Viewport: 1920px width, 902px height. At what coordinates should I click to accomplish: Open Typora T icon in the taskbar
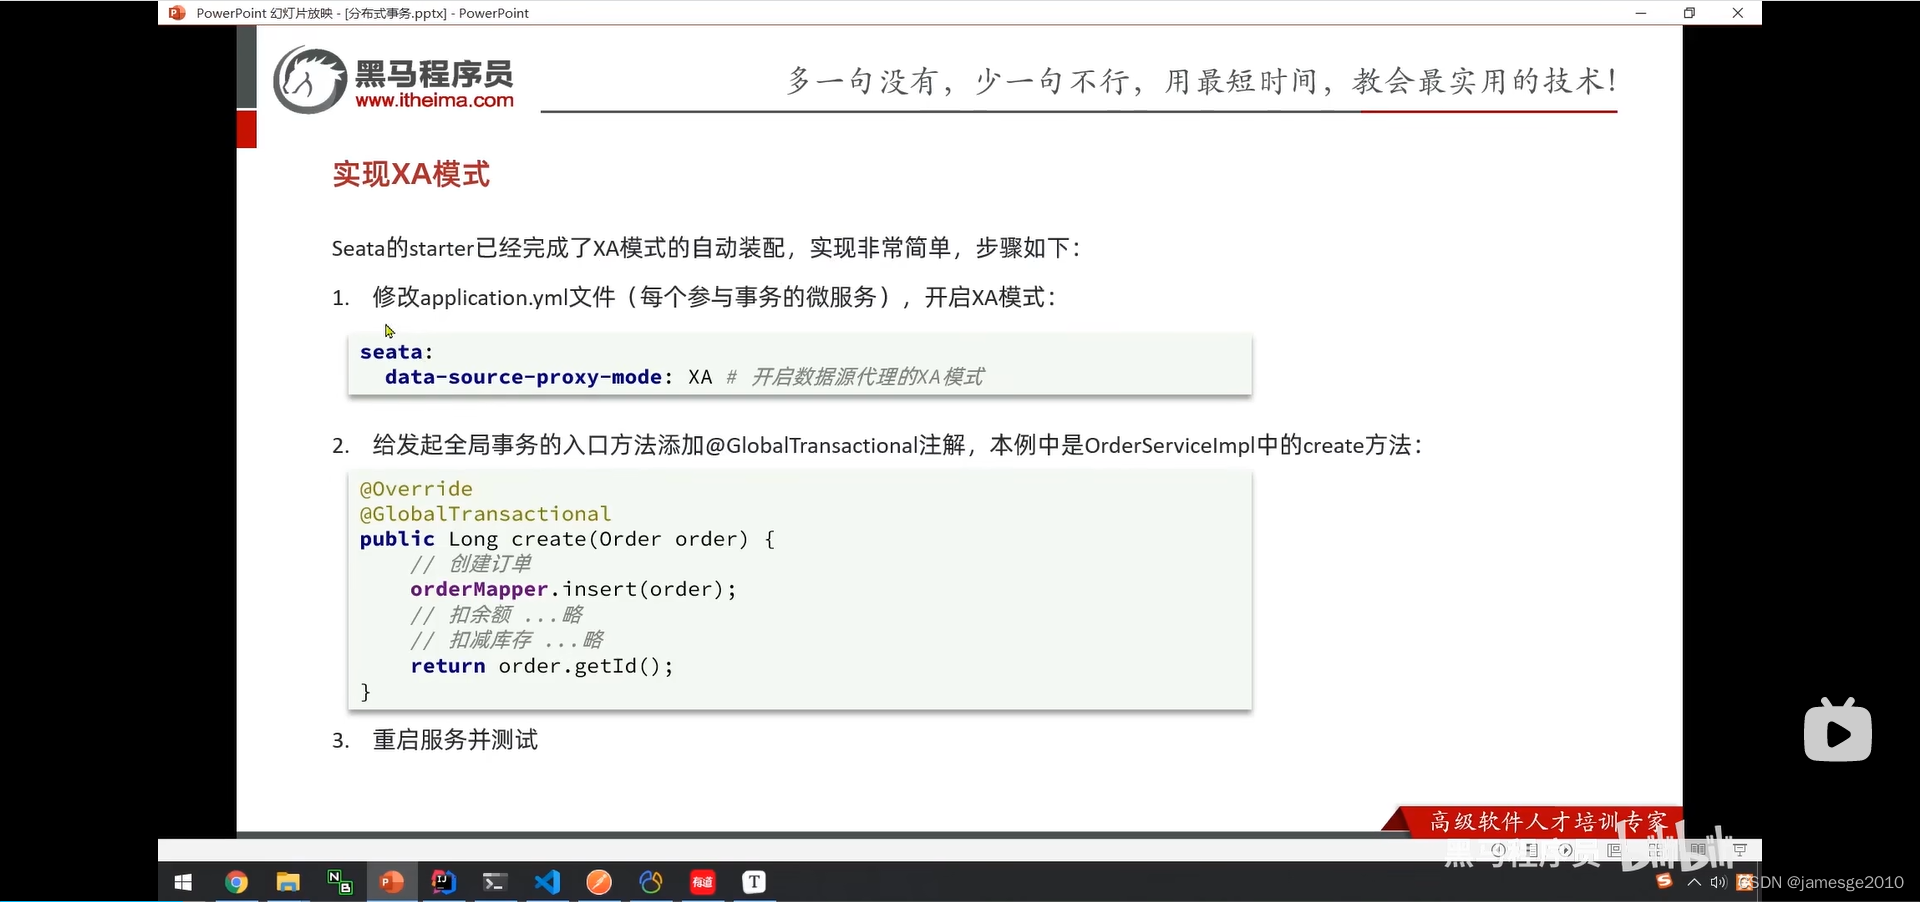(754, 882)
